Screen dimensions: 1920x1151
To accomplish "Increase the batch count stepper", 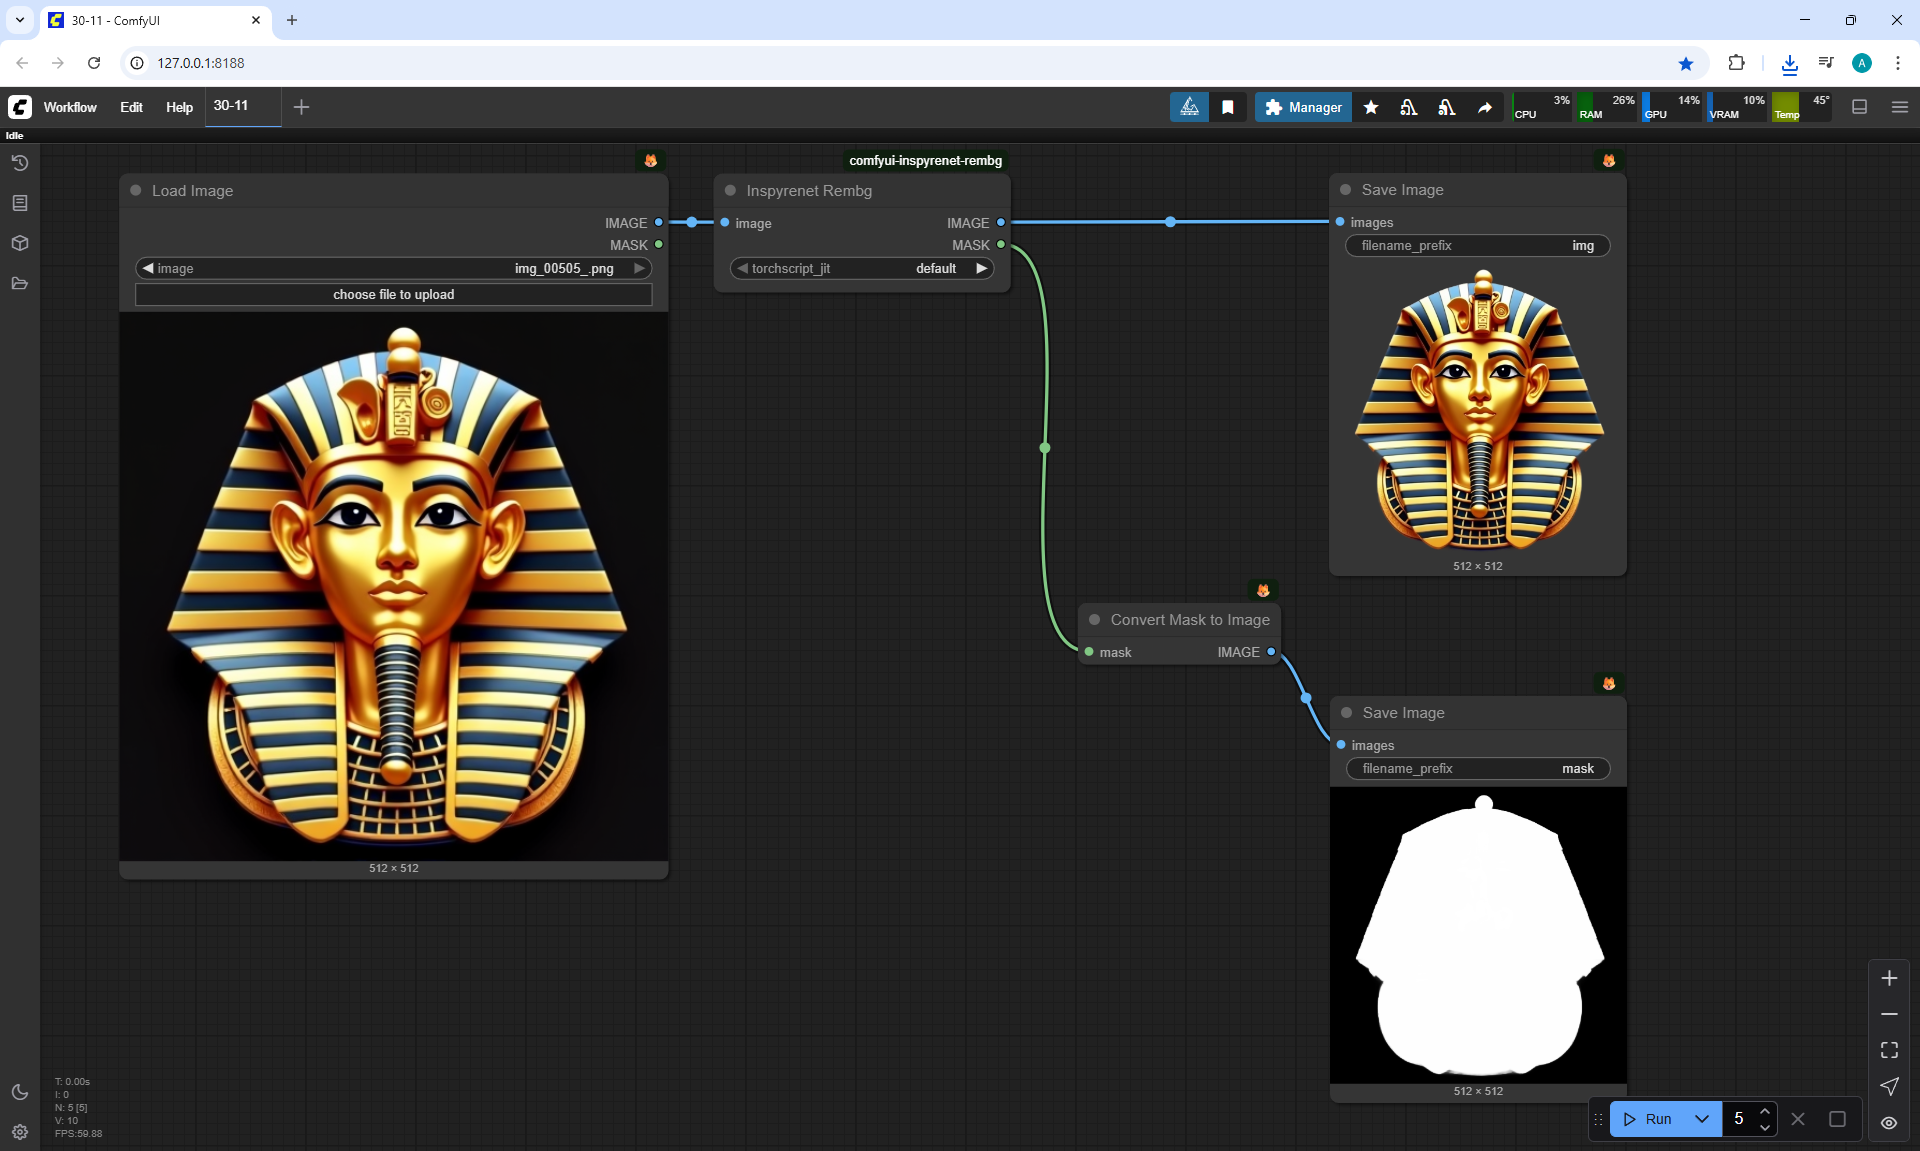I will click(x=1765, y=1111).
